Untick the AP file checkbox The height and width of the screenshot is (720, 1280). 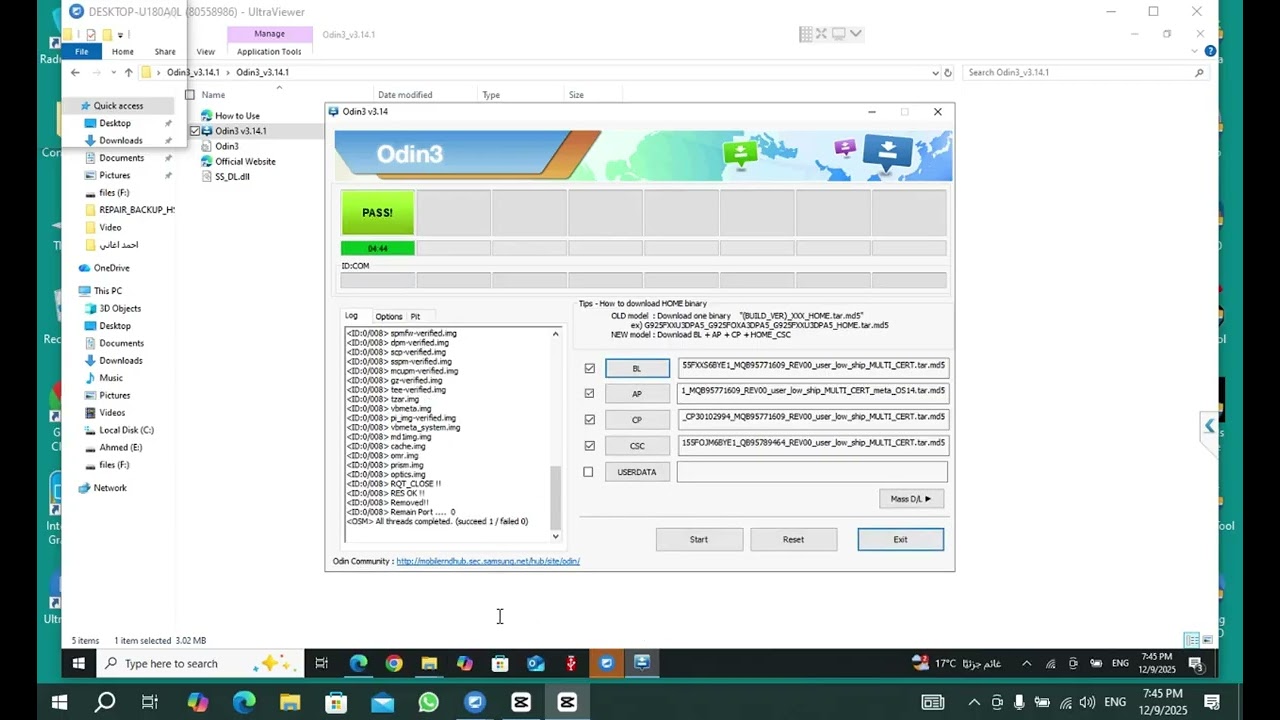(x=589, y=394)
